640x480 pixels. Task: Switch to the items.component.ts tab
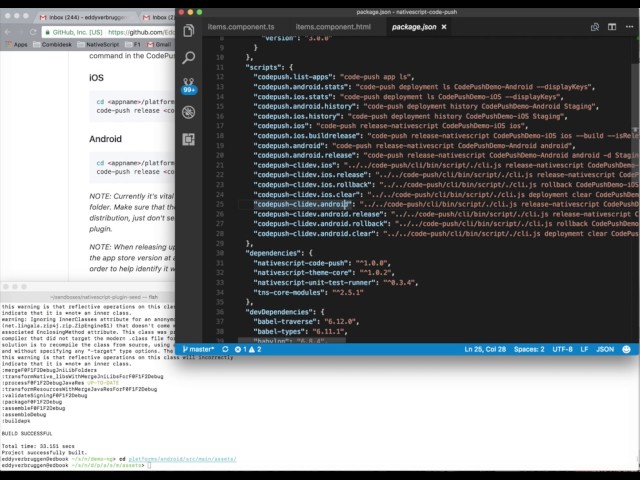pos(241,27)
